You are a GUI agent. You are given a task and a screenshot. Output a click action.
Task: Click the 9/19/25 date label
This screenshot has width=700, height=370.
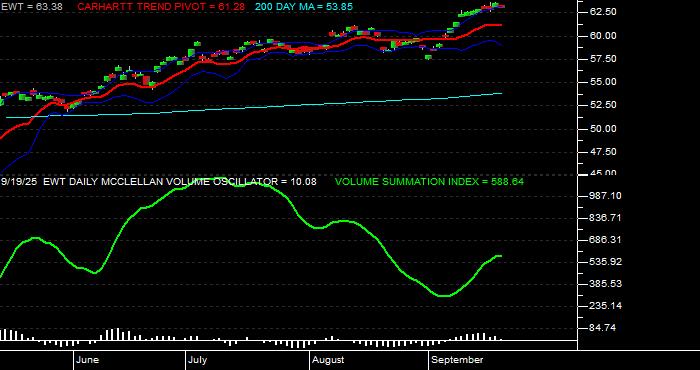(19, 182)
